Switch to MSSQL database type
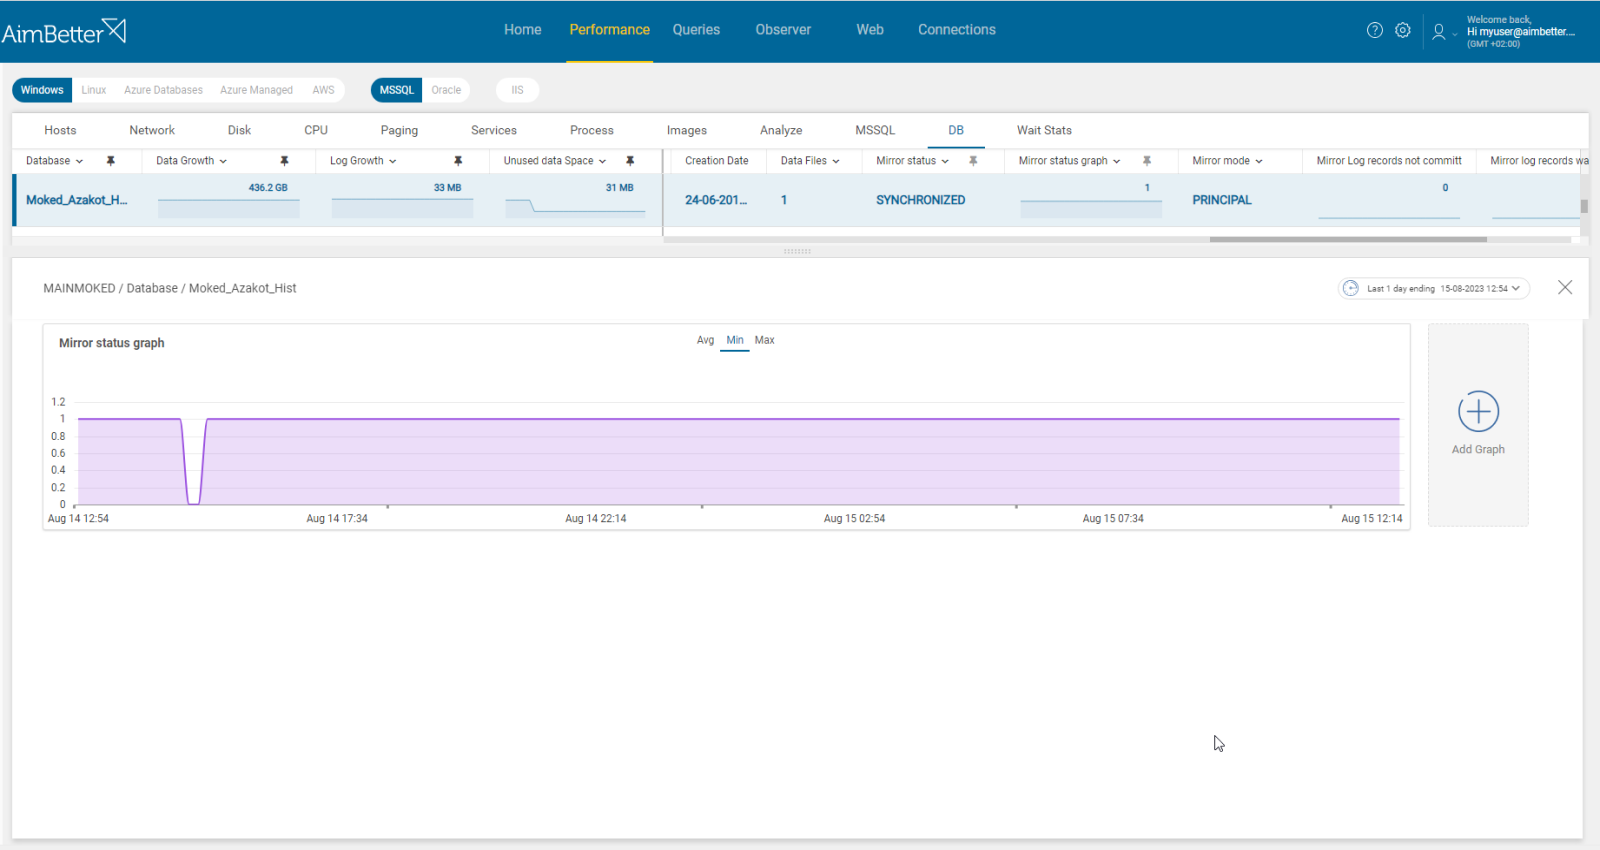Screen dimensions: 1600x850 (397, 90)
